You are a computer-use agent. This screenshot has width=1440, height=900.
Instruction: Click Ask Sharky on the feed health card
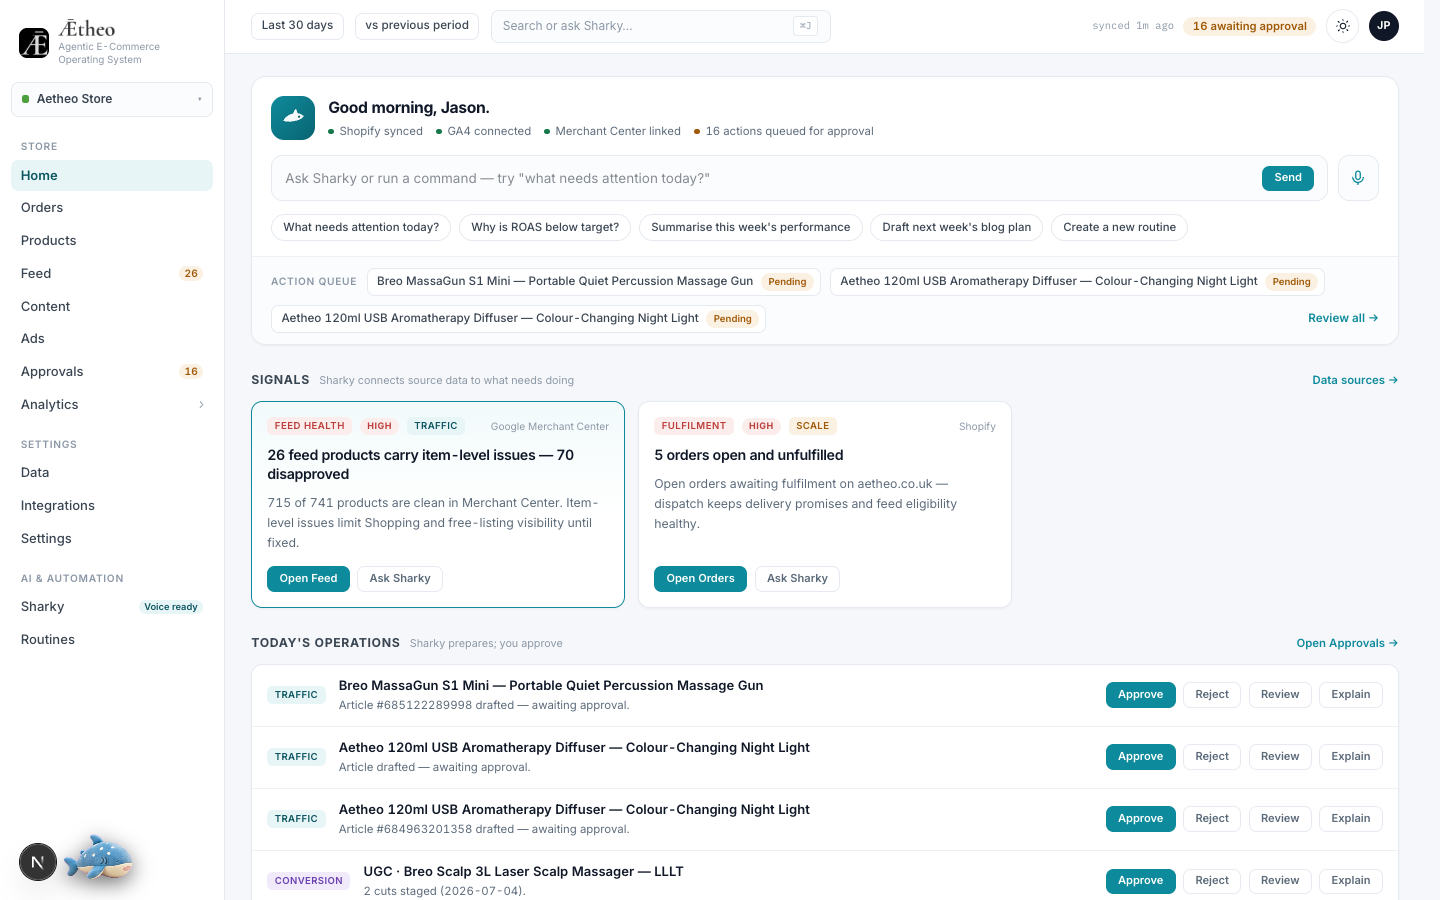pyautogui.click(x=400, y=579)
